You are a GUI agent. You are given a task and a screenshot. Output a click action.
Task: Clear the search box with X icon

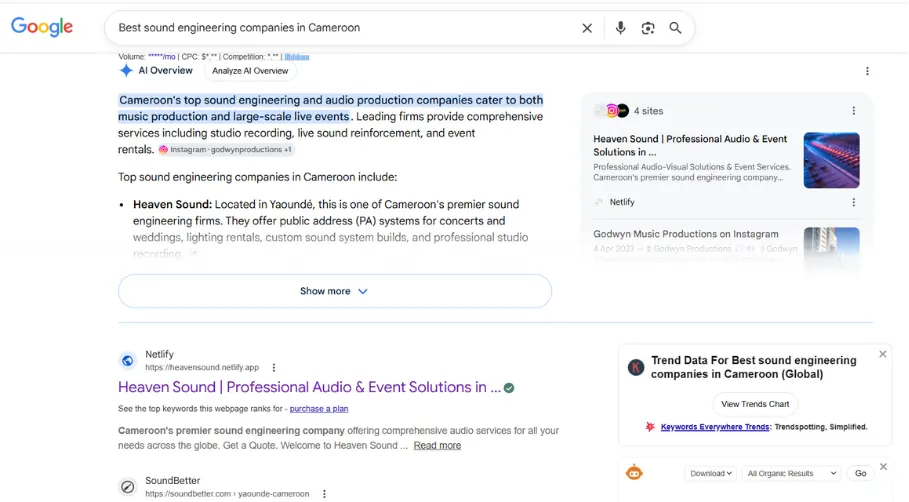(x=587, y=28)
